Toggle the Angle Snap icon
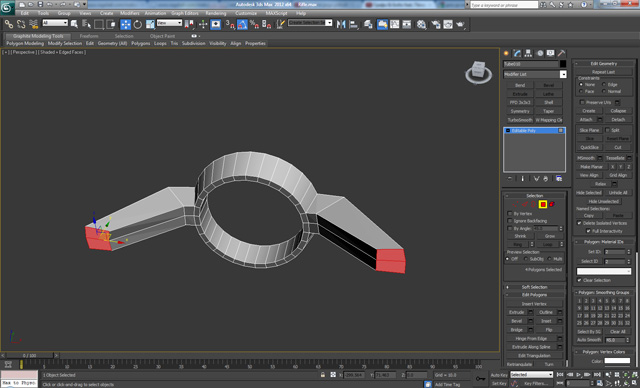This screenshot has width=640, height=388. point(242,24)
